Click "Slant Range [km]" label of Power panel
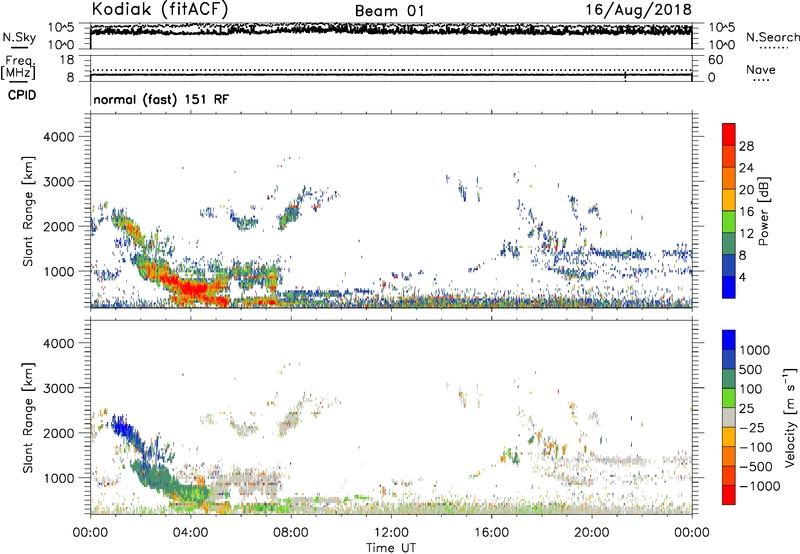800x554 pixels. coord(28,211)
